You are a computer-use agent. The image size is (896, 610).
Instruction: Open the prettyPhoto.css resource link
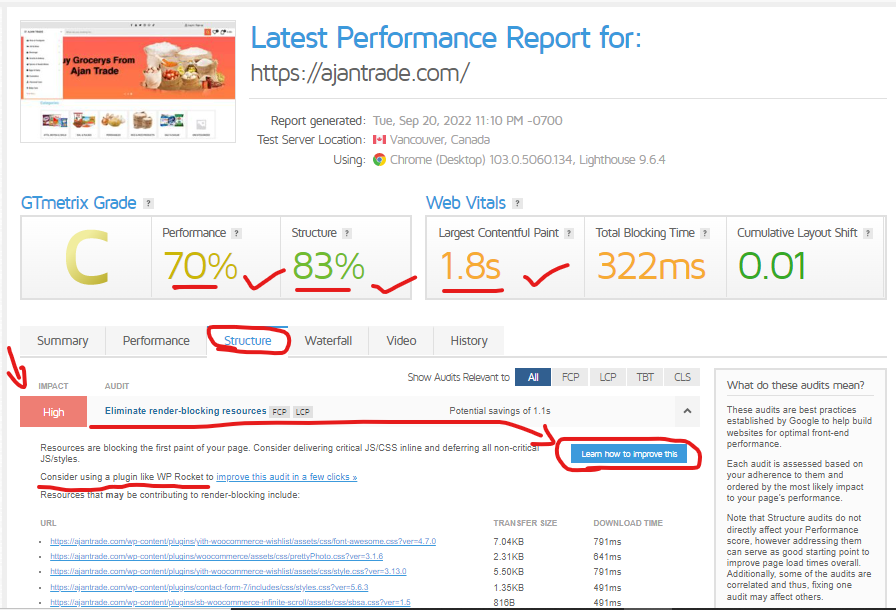coord(217,556)
